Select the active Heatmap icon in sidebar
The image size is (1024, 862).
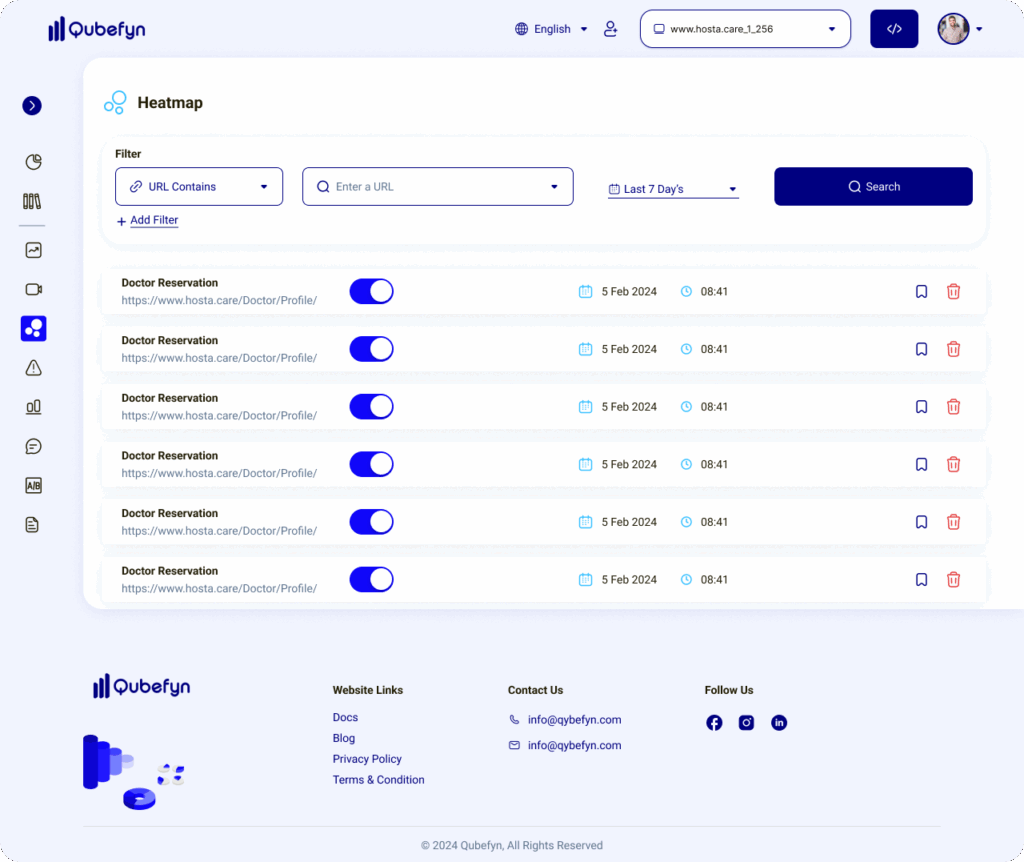[33, 328]
